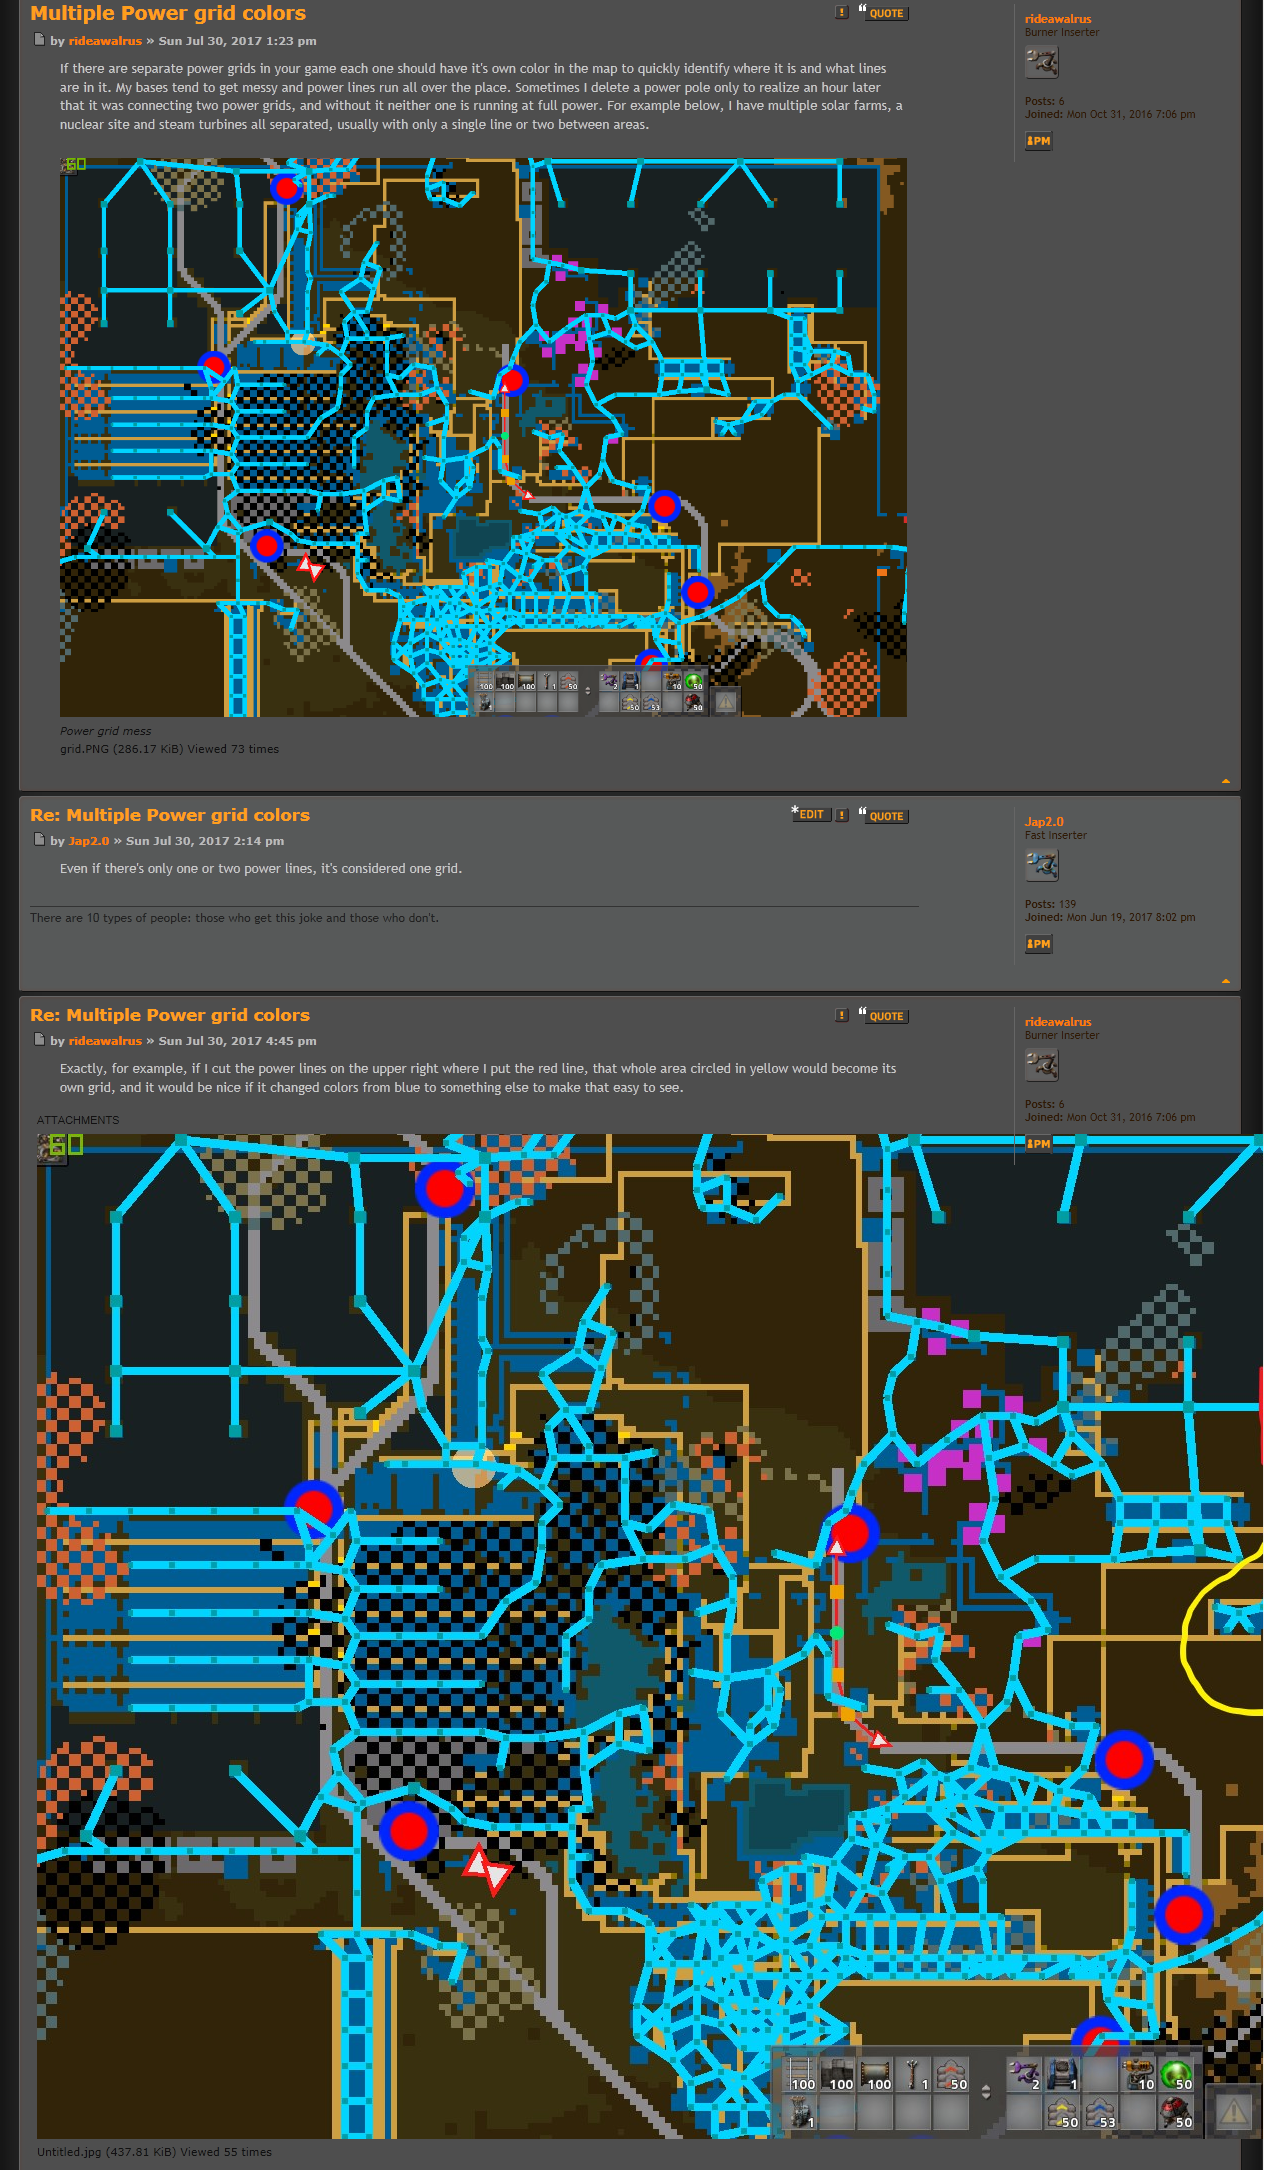
Task: Open the 4:45 pm "Re: Multiple Power grid colors" title
Action: [x=170, y=1015]
